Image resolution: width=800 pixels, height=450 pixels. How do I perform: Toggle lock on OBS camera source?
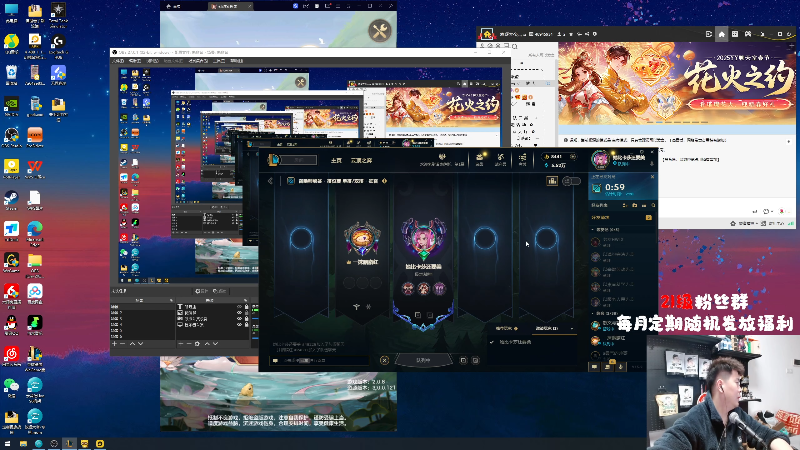246,319
